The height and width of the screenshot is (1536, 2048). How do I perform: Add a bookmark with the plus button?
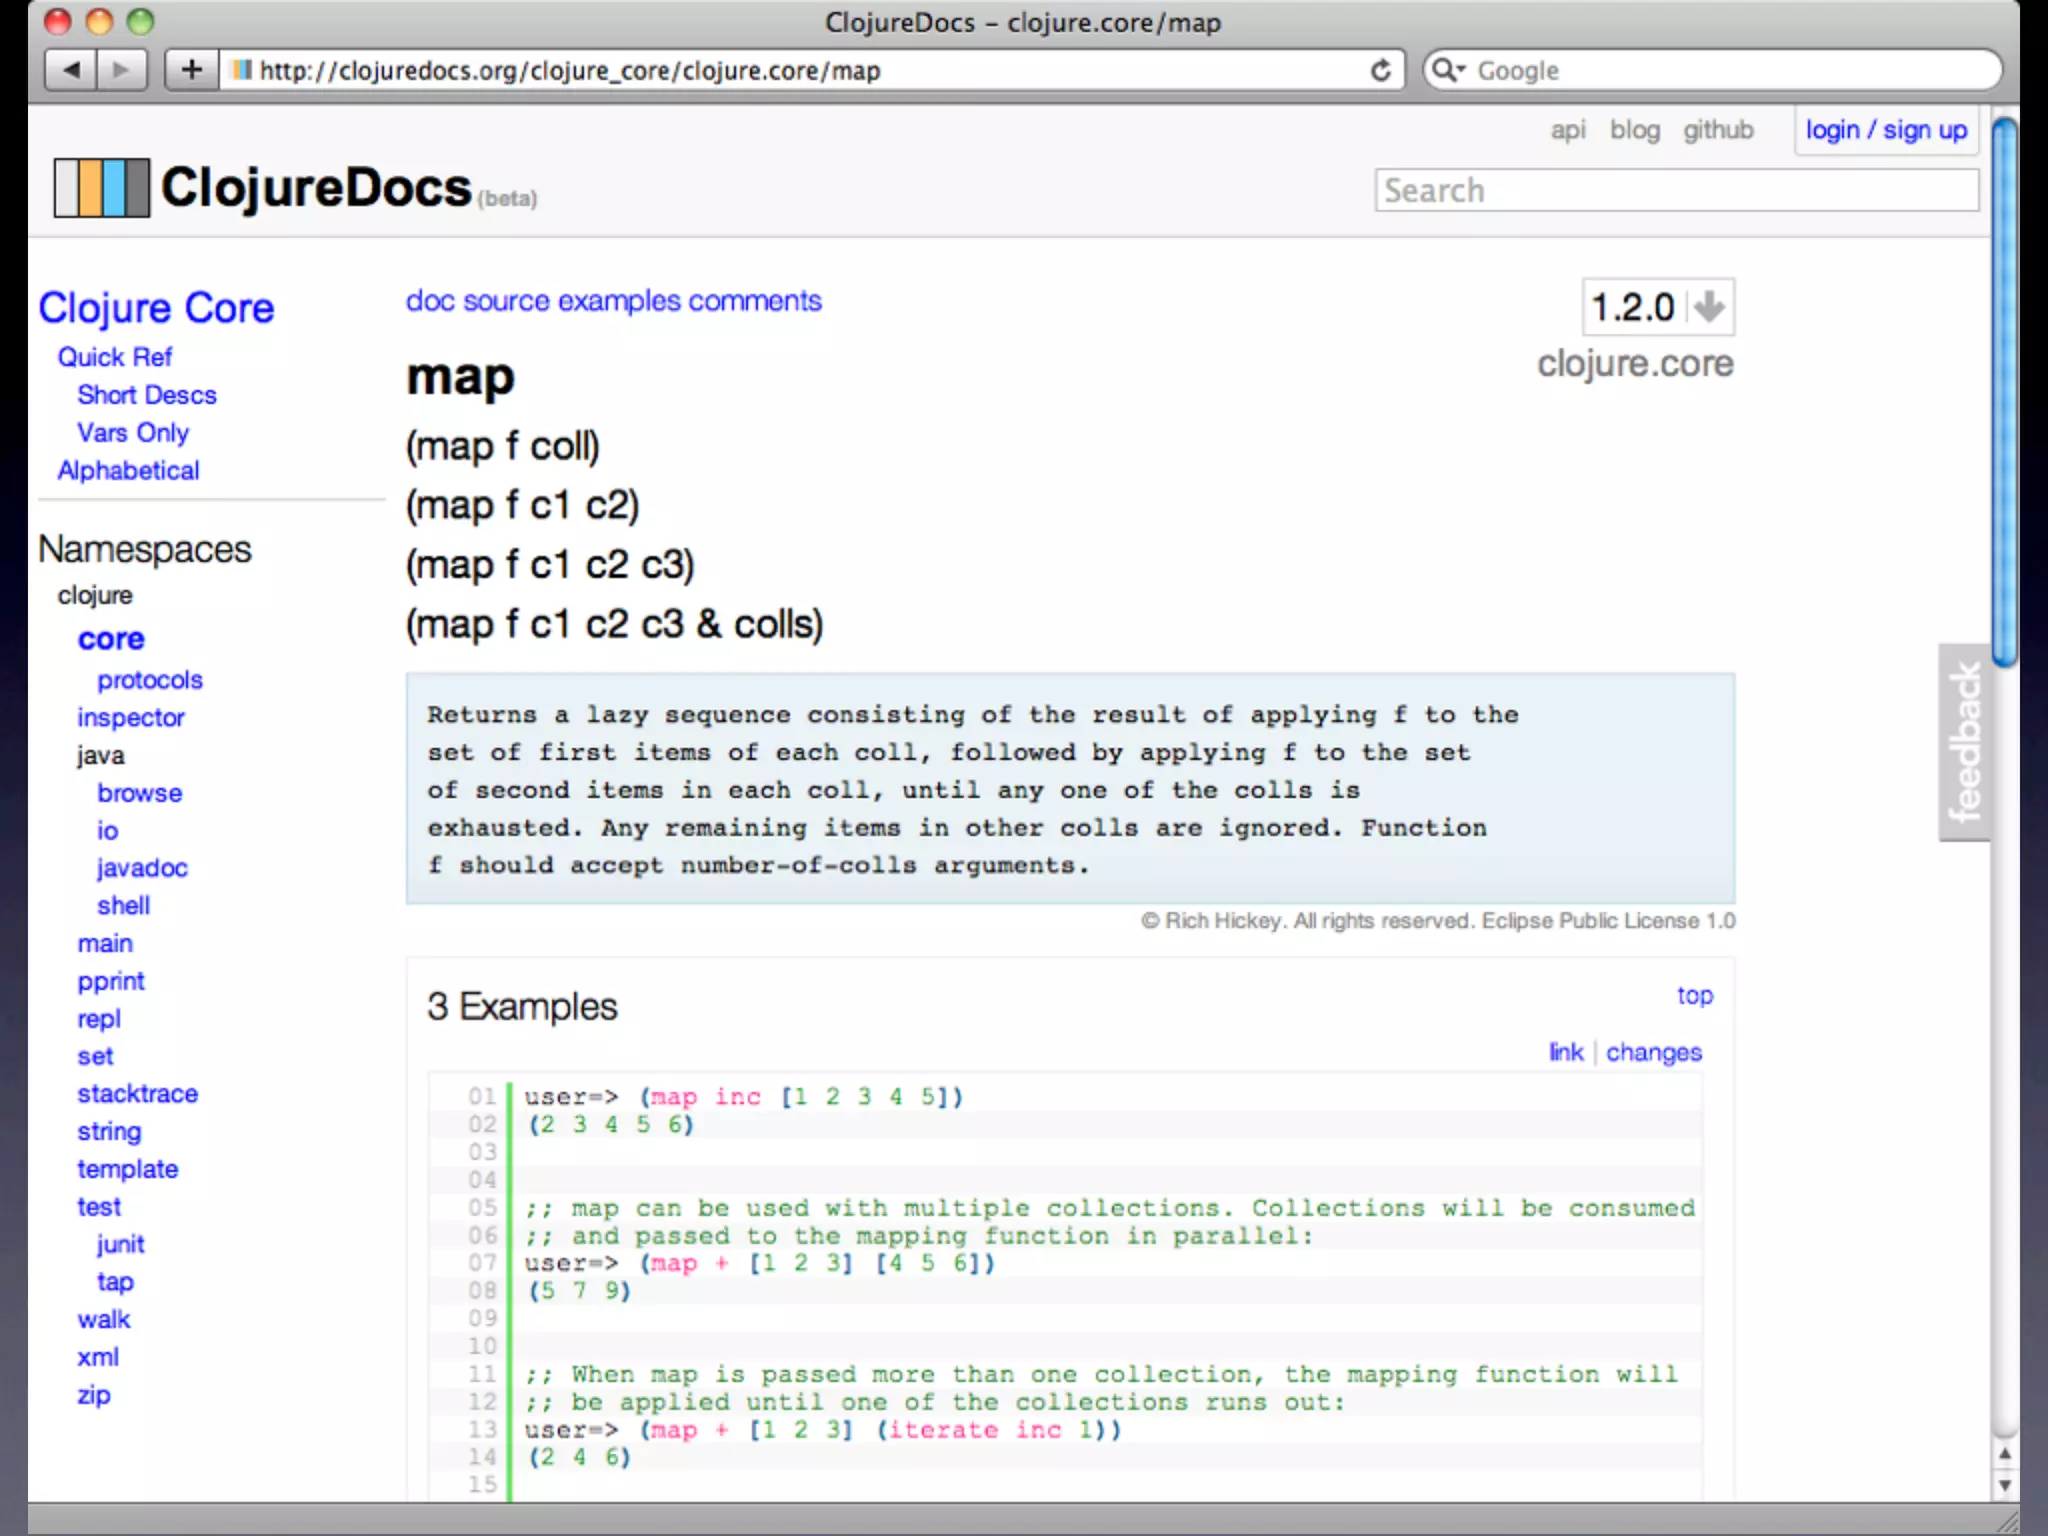coord(191,70)
